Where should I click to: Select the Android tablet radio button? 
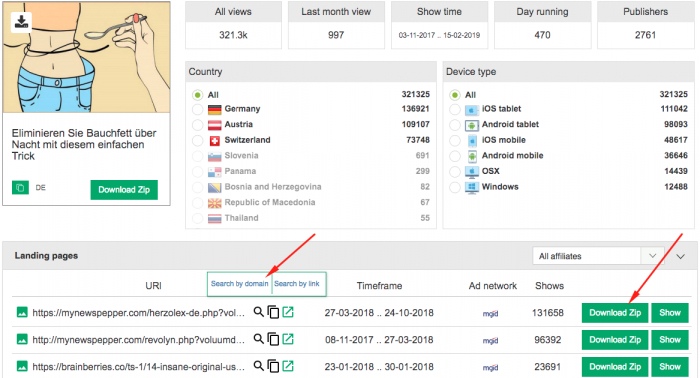pos(454,125)
